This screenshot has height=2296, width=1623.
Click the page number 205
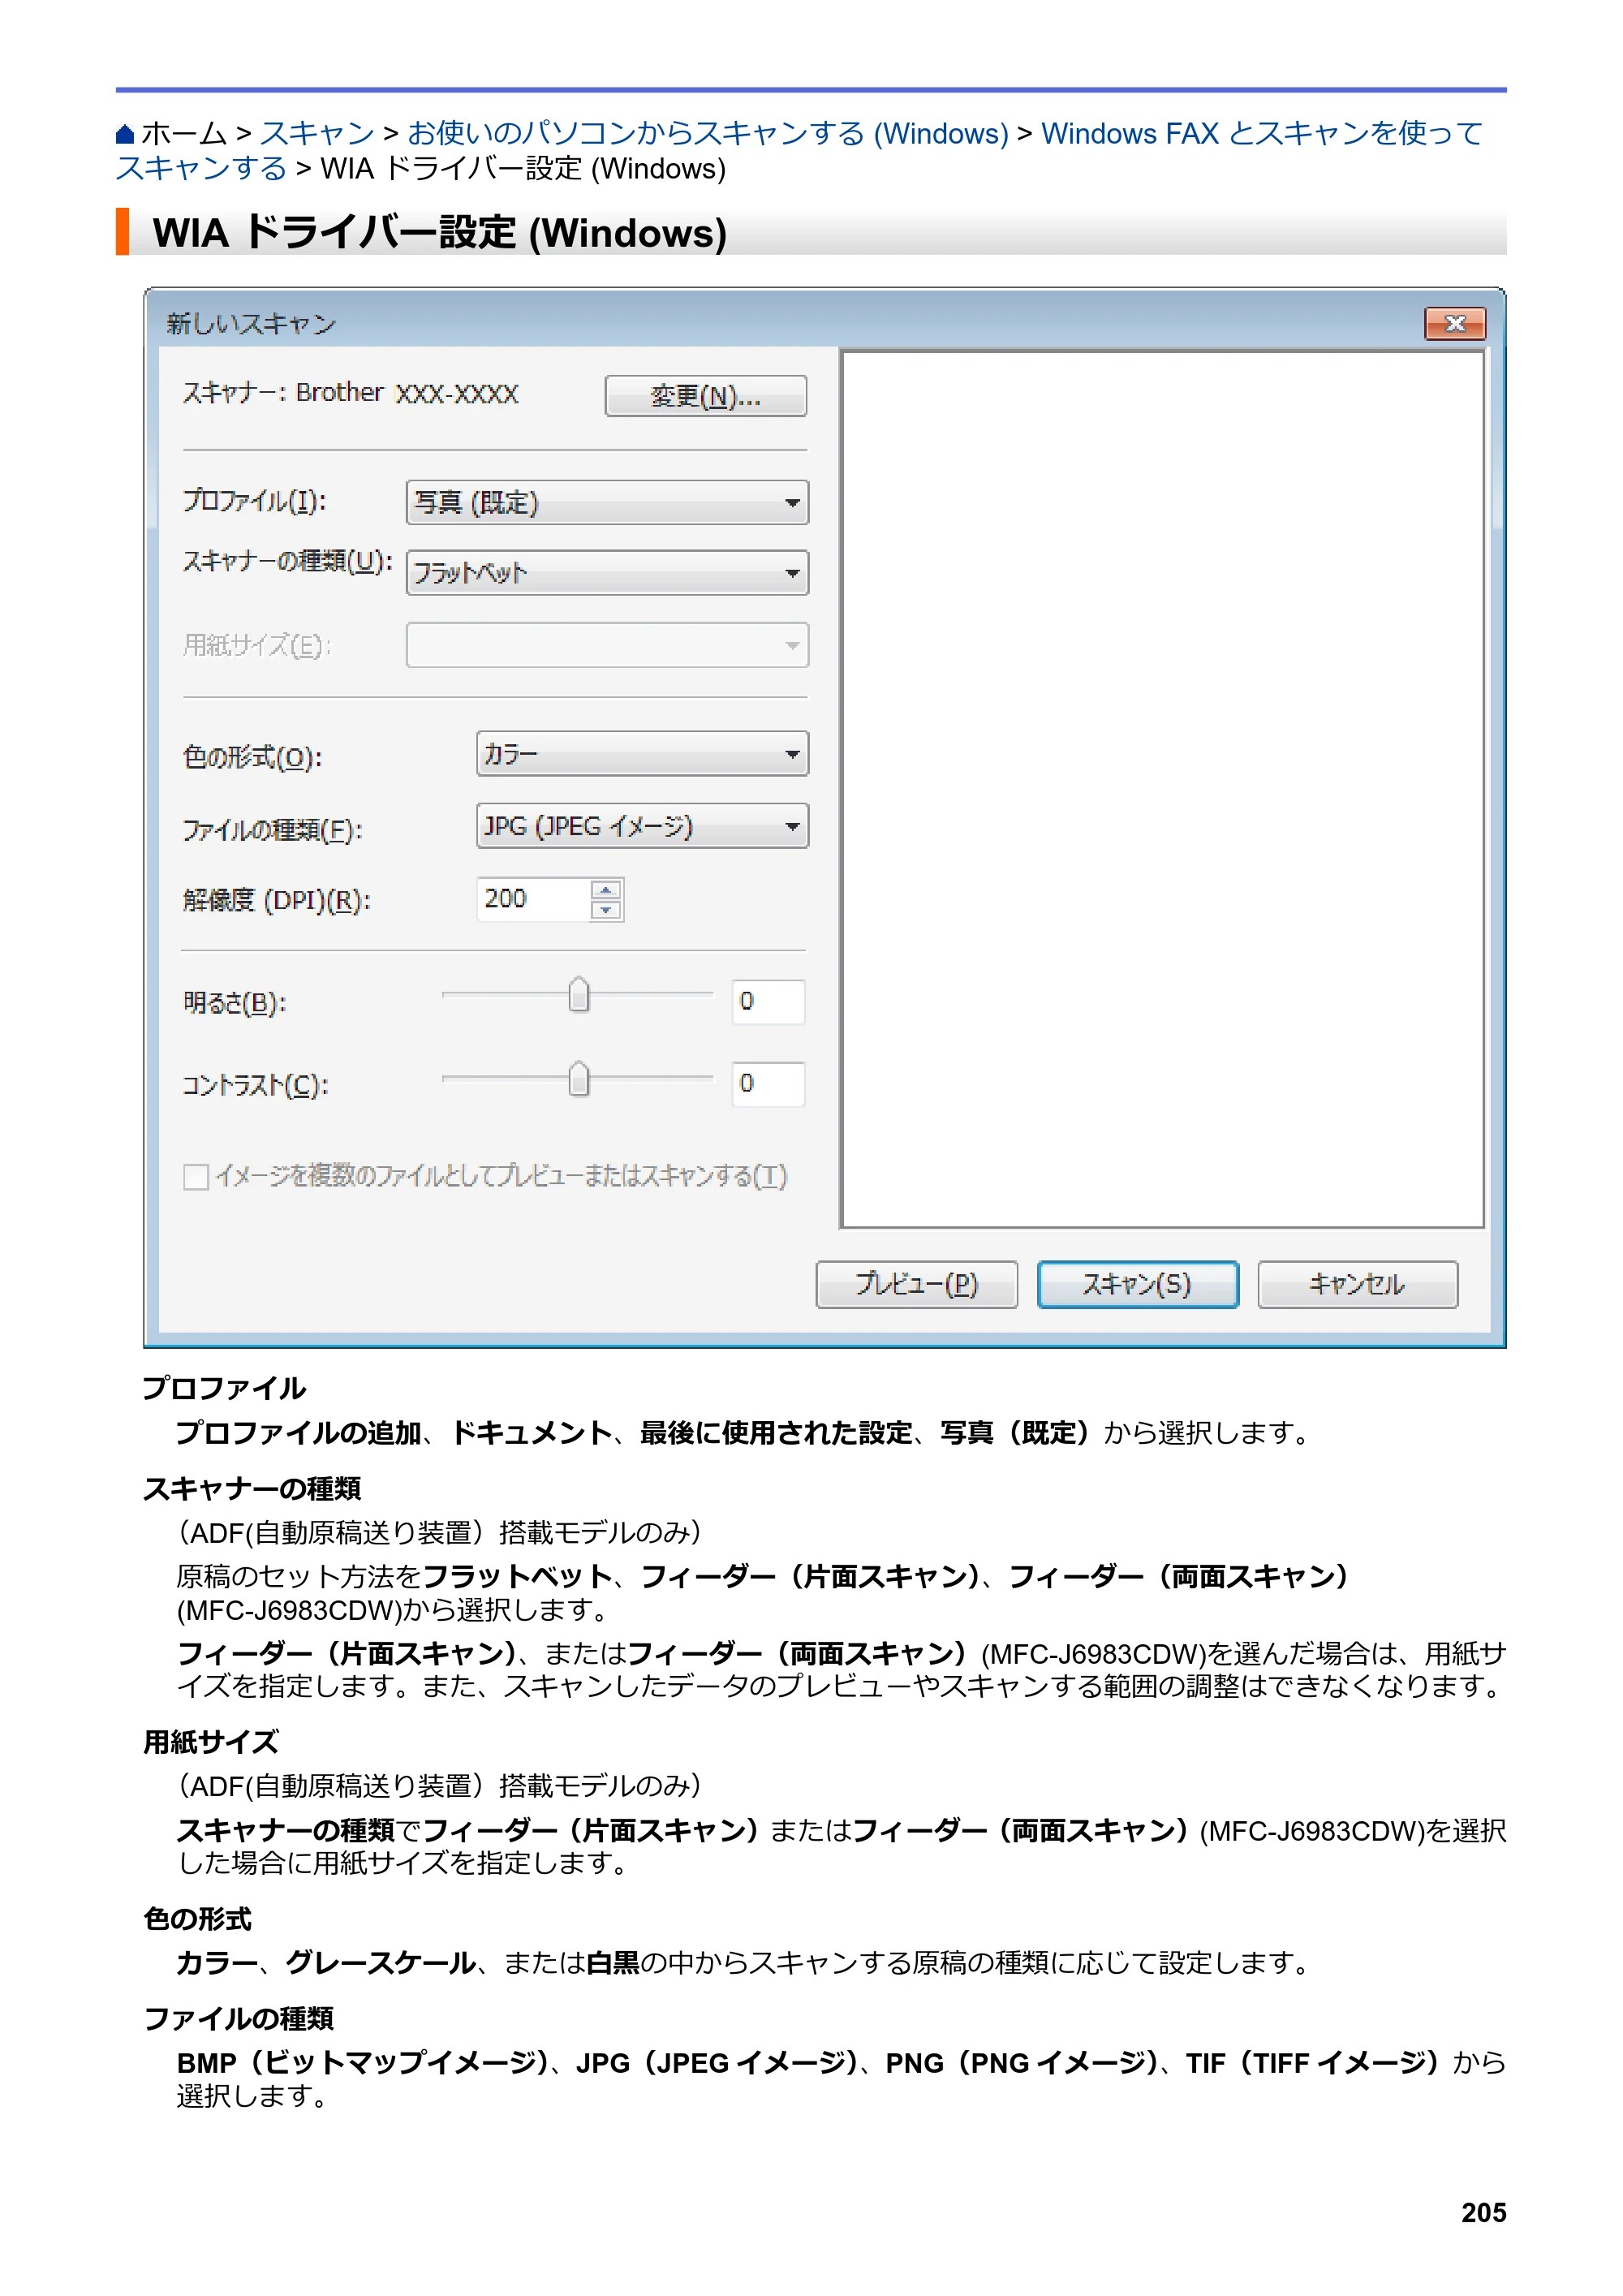click(x=1483, y=2213)
